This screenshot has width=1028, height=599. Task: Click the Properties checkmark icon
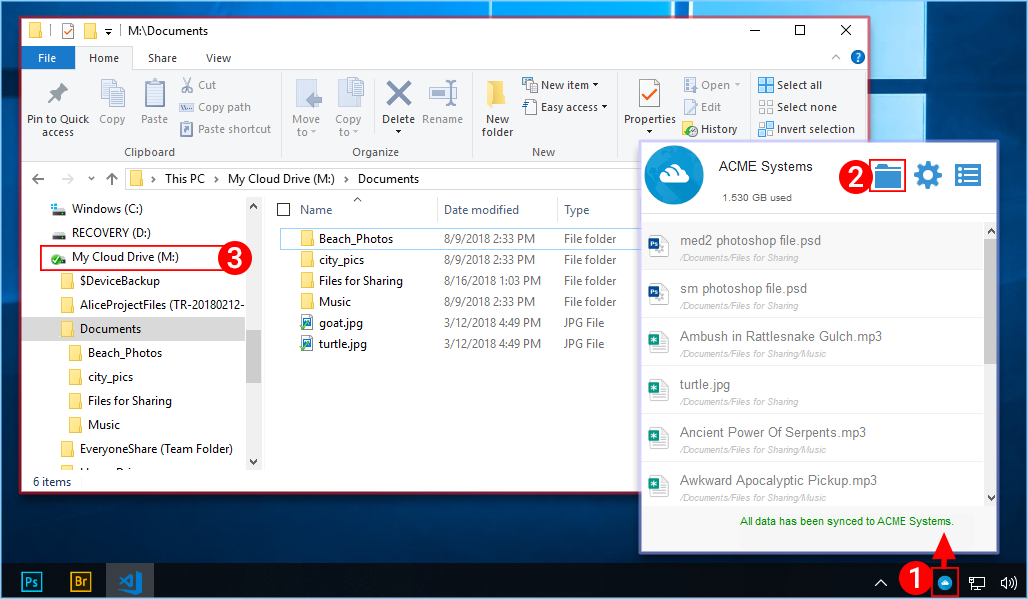coord(649,94)
